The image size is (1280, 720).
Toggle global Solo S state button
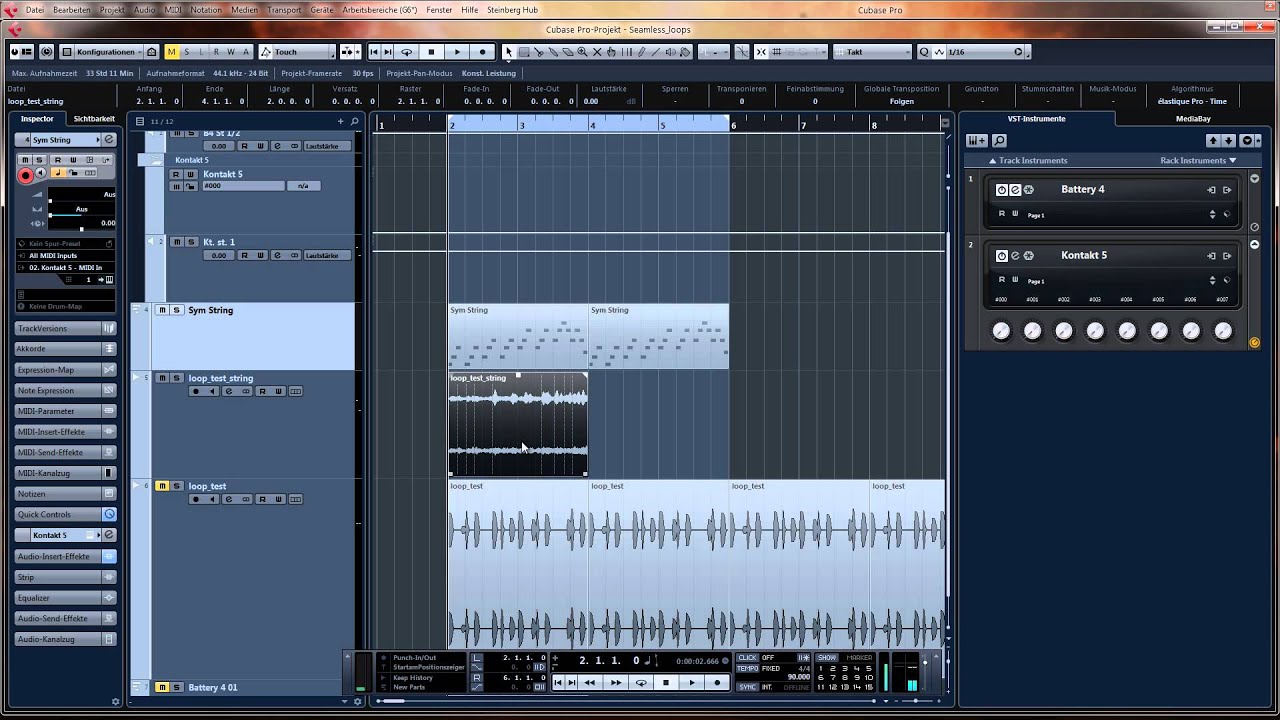[186, 52]
